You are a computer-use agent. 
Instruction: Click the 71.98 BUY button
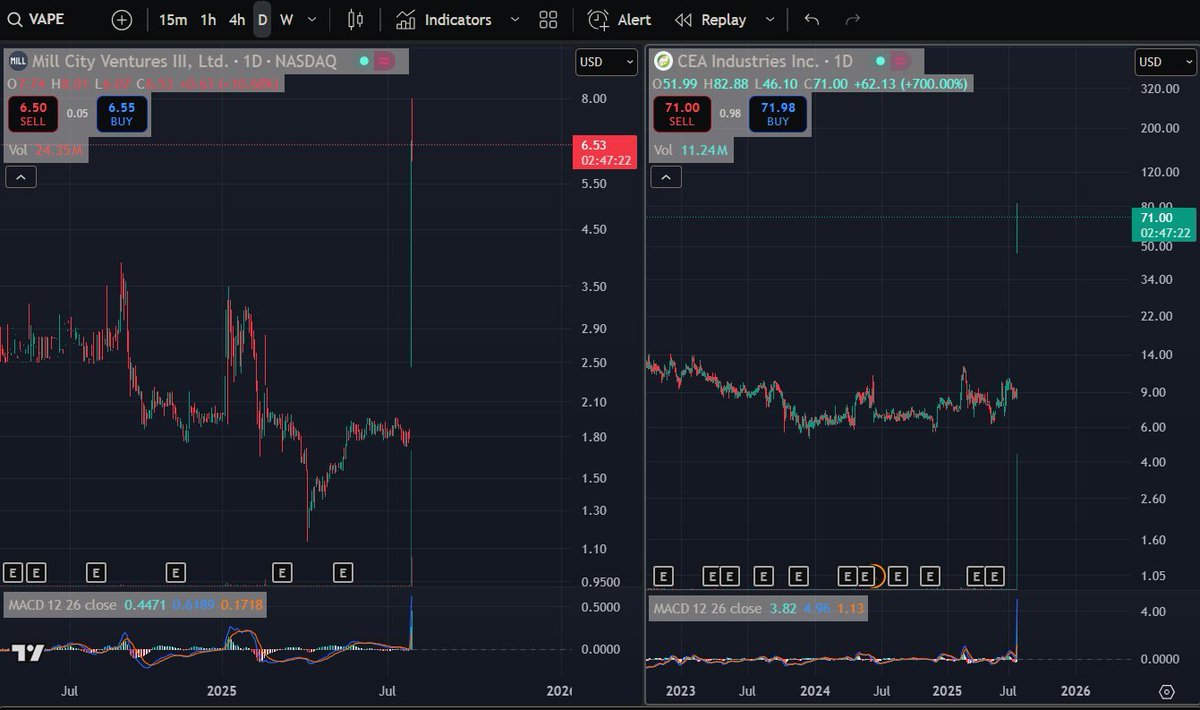777,112
